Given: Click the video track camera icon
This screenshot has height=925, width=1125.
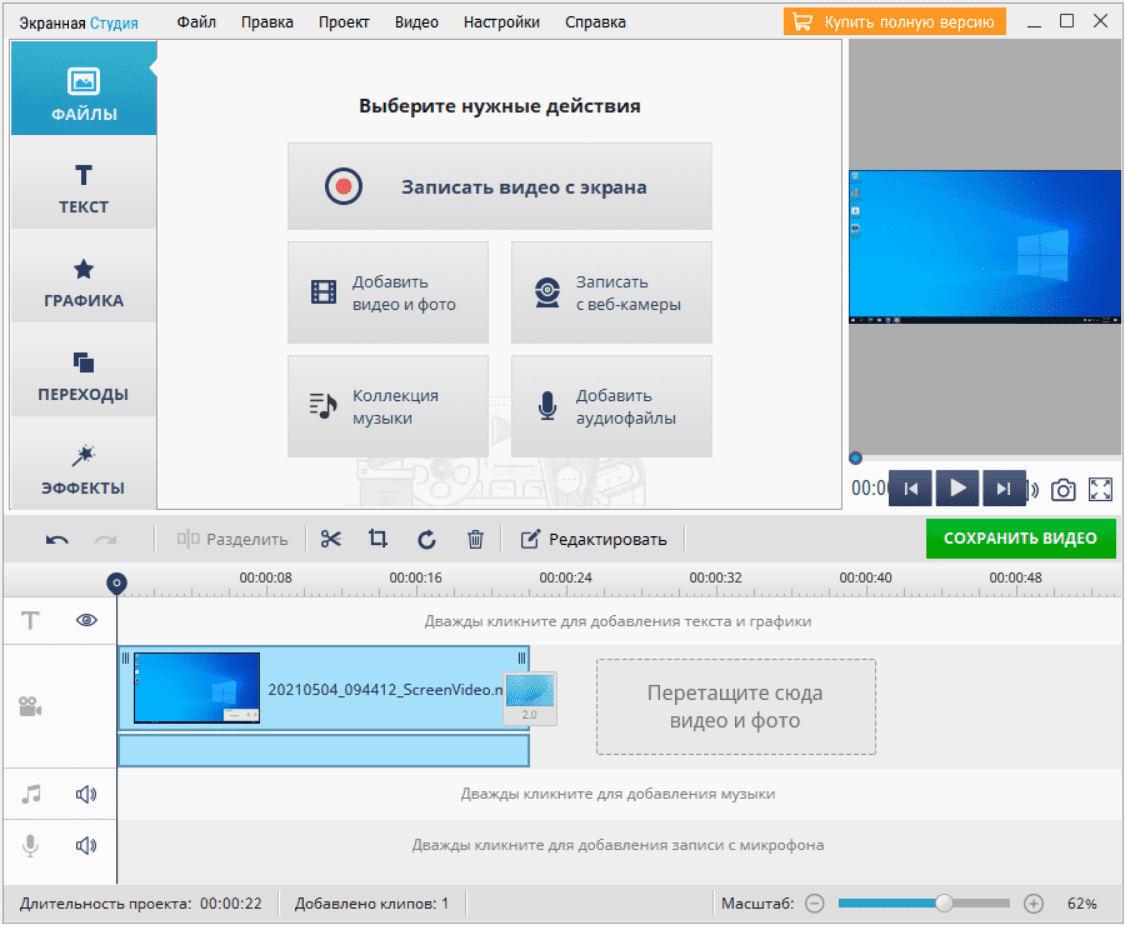Looking at the screenshot, I should pos(30,706).
